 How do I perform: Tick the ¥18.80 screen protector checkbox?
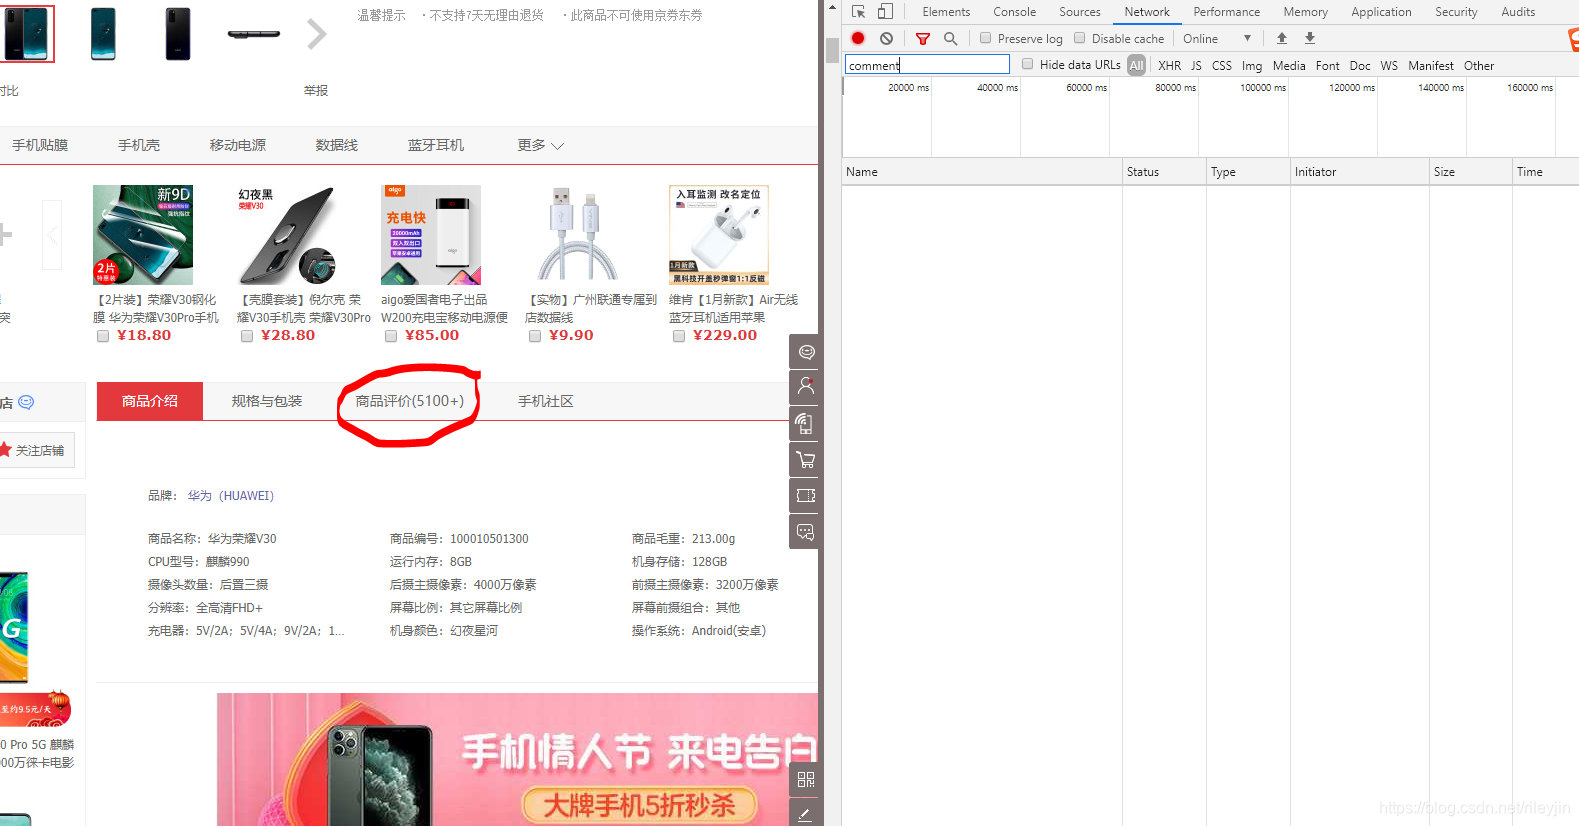click(103, 336)
